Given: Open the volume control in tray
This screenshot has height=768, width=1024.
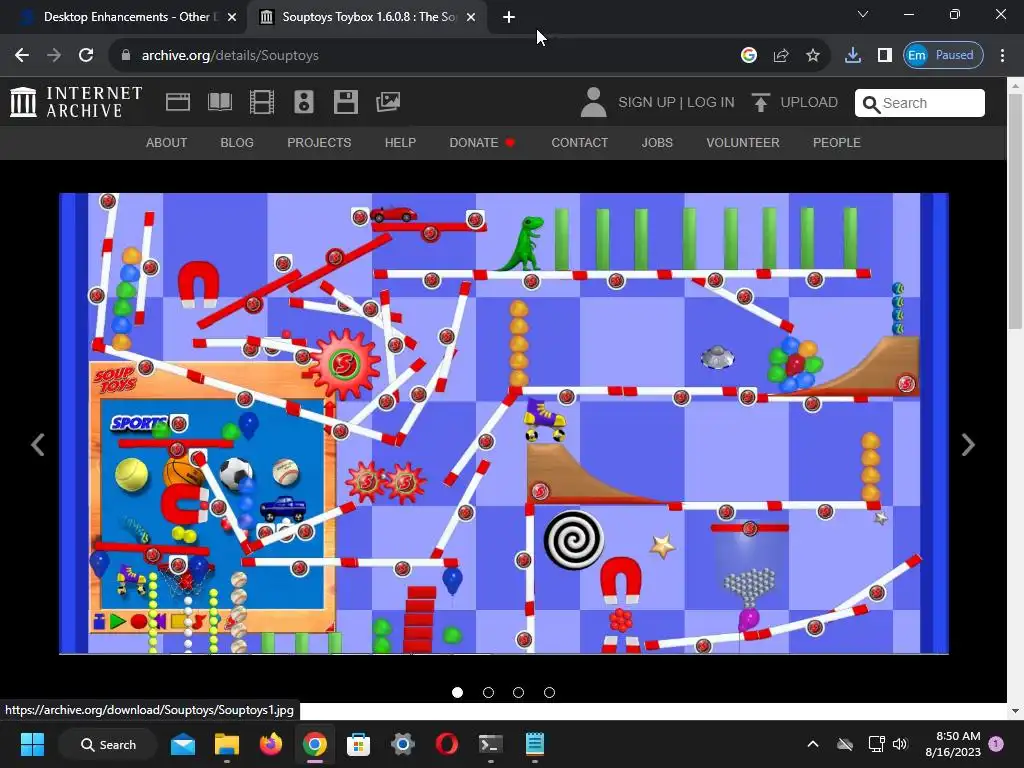Looking at the screenshot, I should (900, 744).
